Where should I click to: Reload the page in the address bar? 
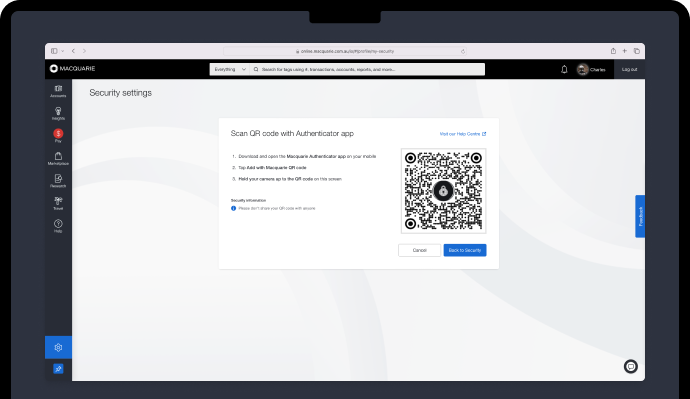[x=463, y=51]
